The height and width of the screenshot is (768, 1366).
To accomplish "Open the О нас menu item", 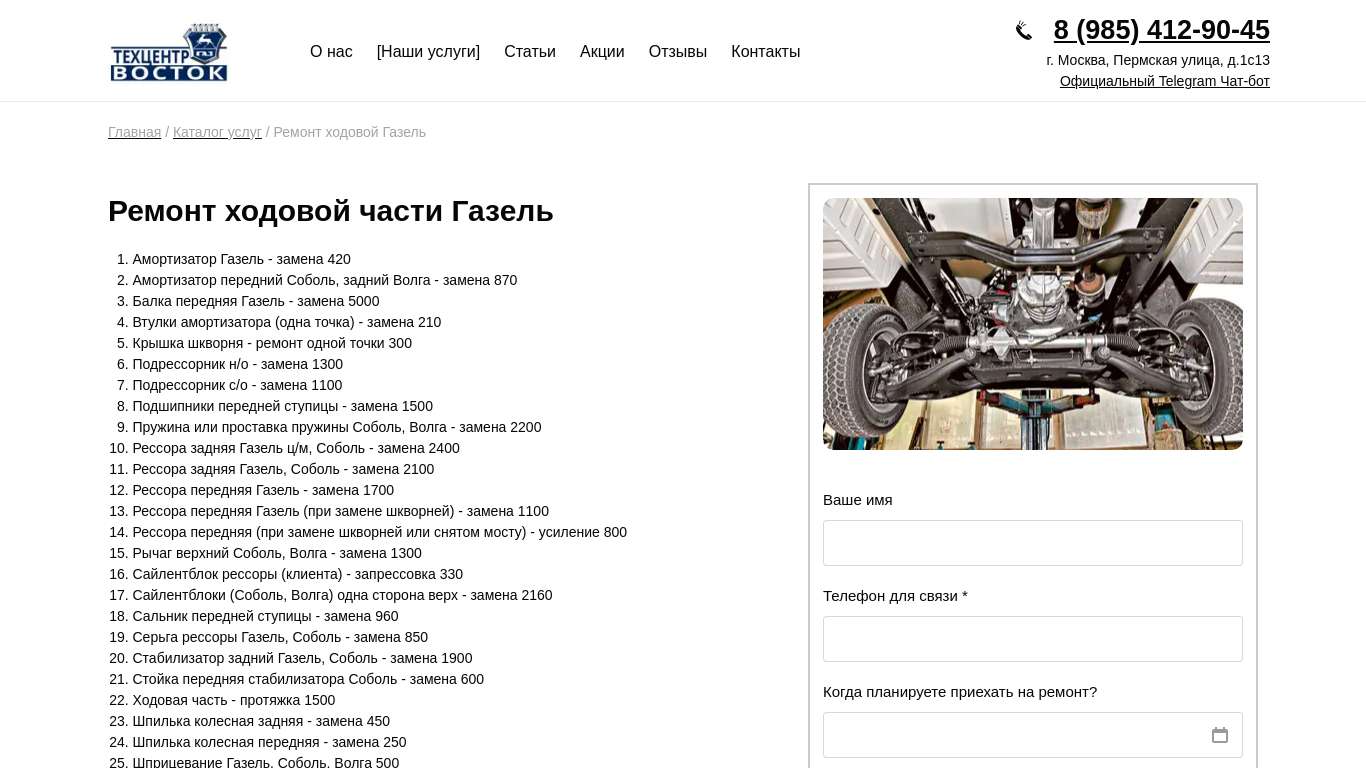I will [331, 52].
